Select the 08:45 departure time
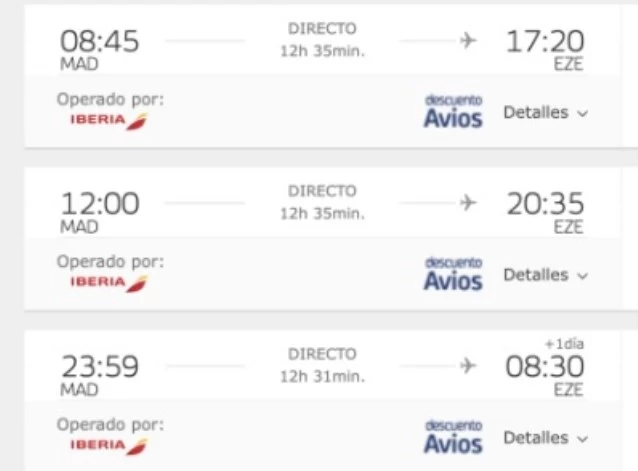 coord(100,42)
